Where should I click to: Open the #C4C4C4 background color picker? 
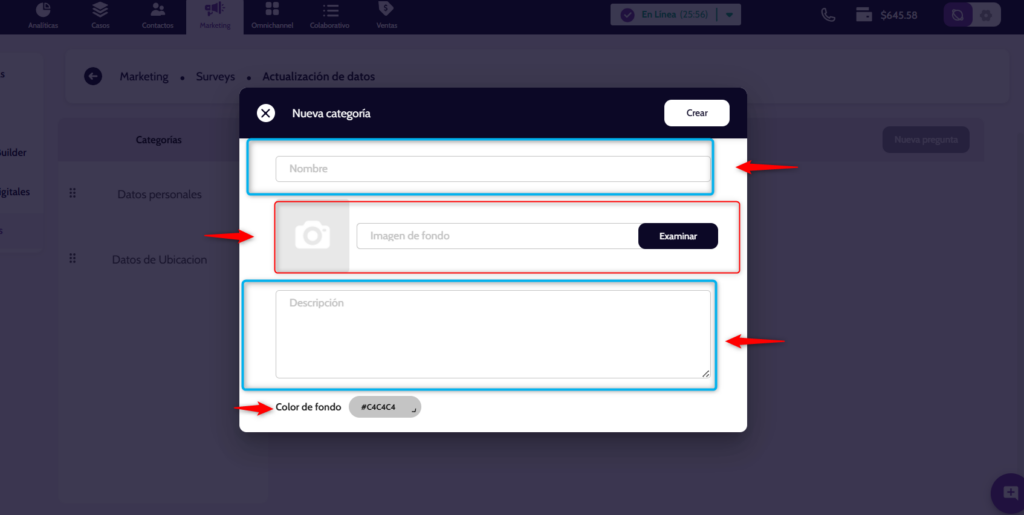(385, 407)
